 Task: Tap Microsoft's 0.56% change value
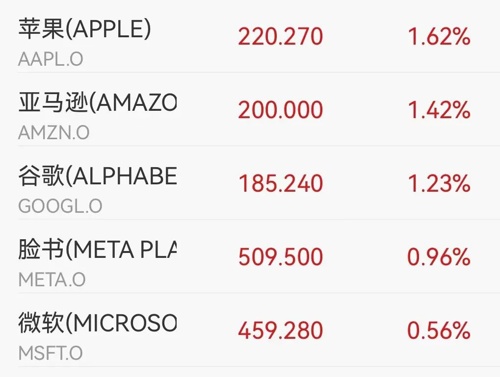439,331
